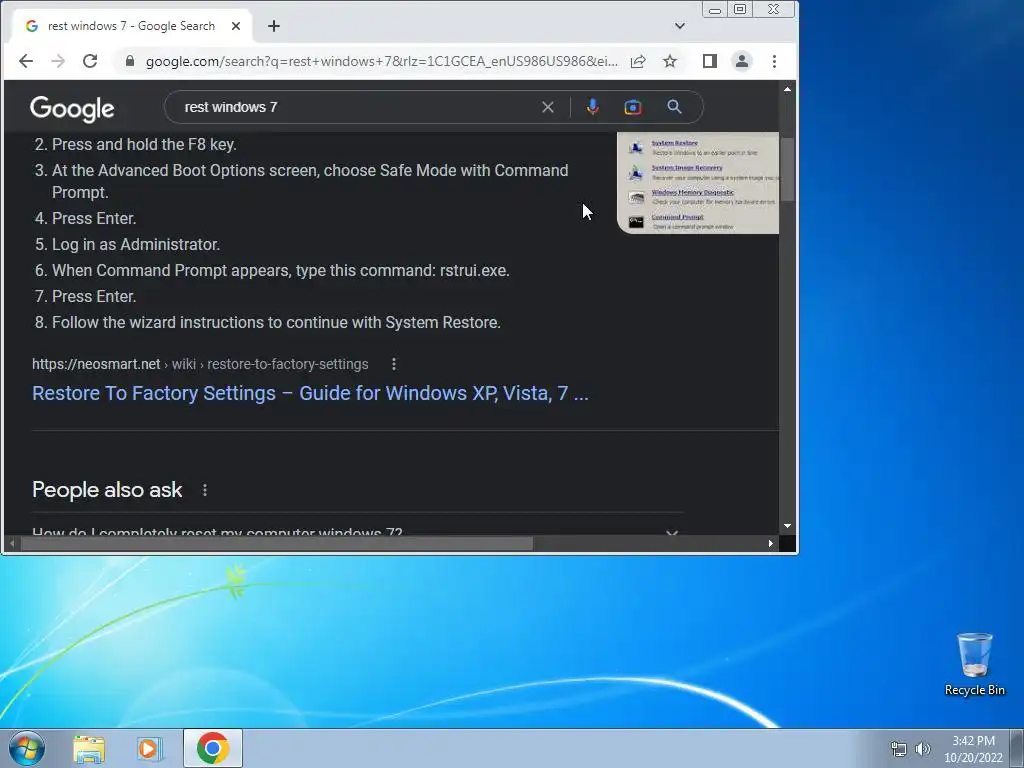
Task: Click the 'Follow the wizard instructions' step
Action: [276, 323]
